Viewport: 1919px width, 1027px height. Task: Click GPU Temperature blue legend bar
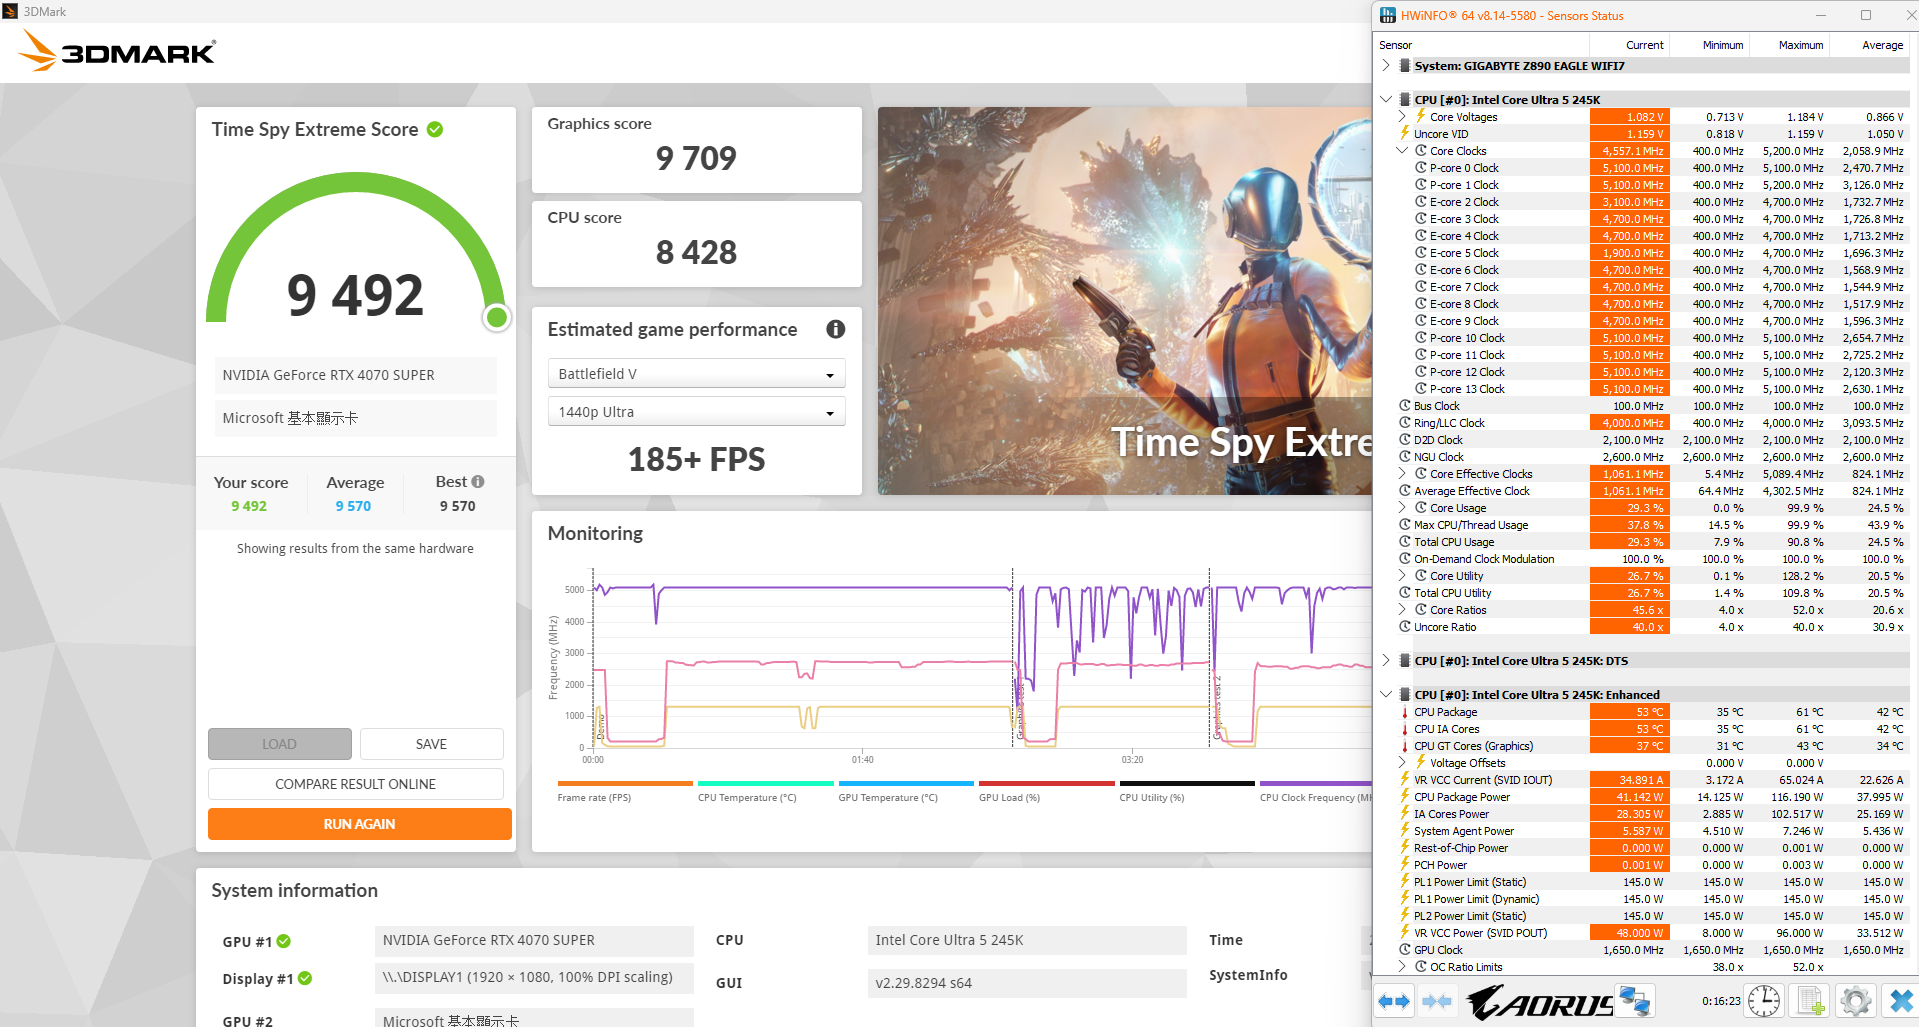(x=906, y=783)
